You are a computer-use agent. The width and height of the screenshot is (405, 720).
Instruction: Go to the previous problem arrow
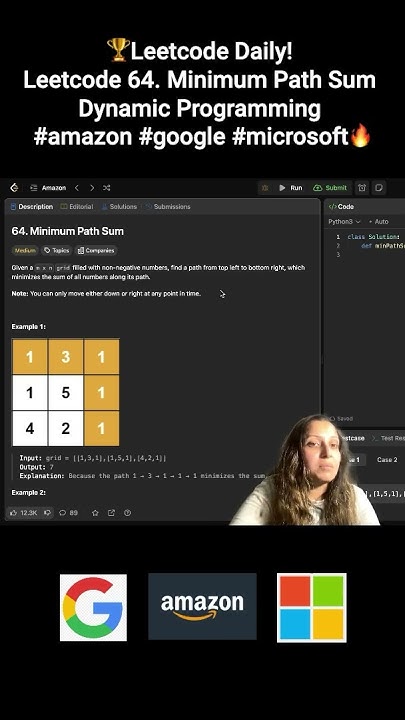tap(77, 188)
